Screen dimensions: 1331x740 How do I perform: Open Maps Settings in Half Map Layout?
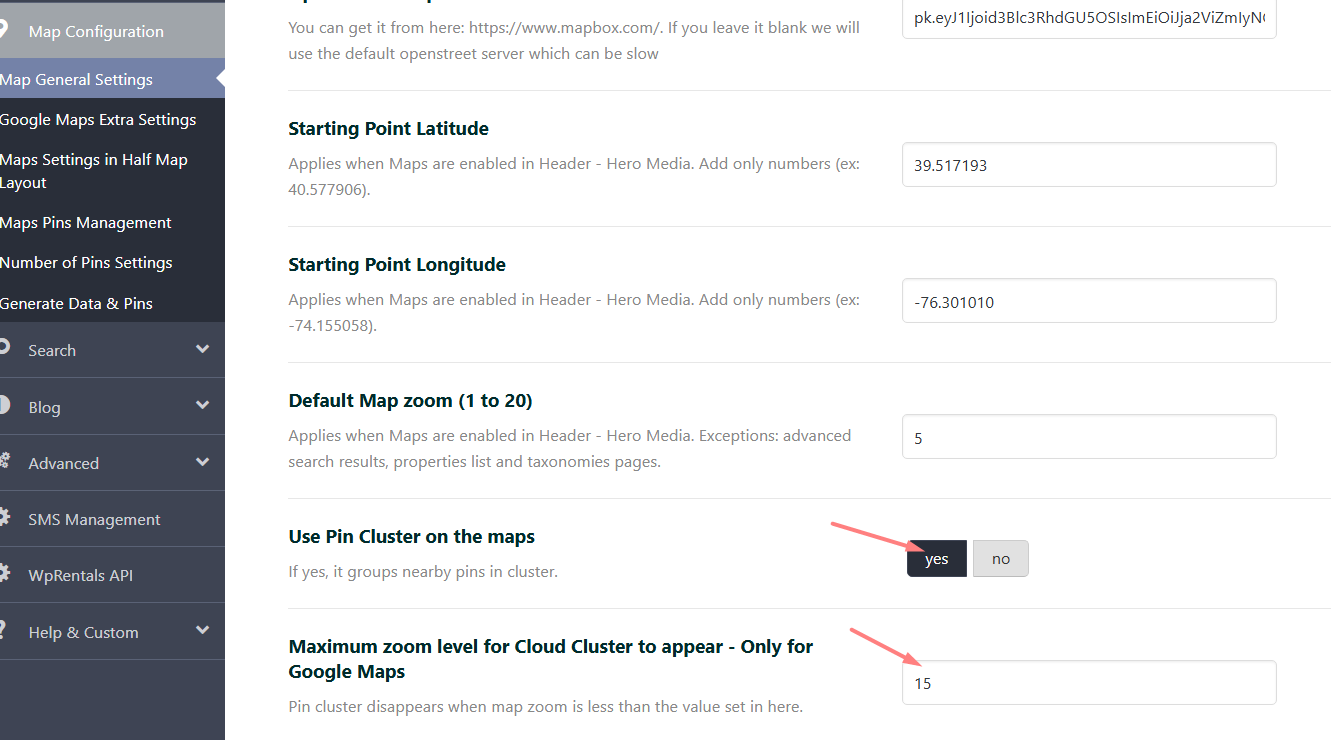tap(94, 171)
